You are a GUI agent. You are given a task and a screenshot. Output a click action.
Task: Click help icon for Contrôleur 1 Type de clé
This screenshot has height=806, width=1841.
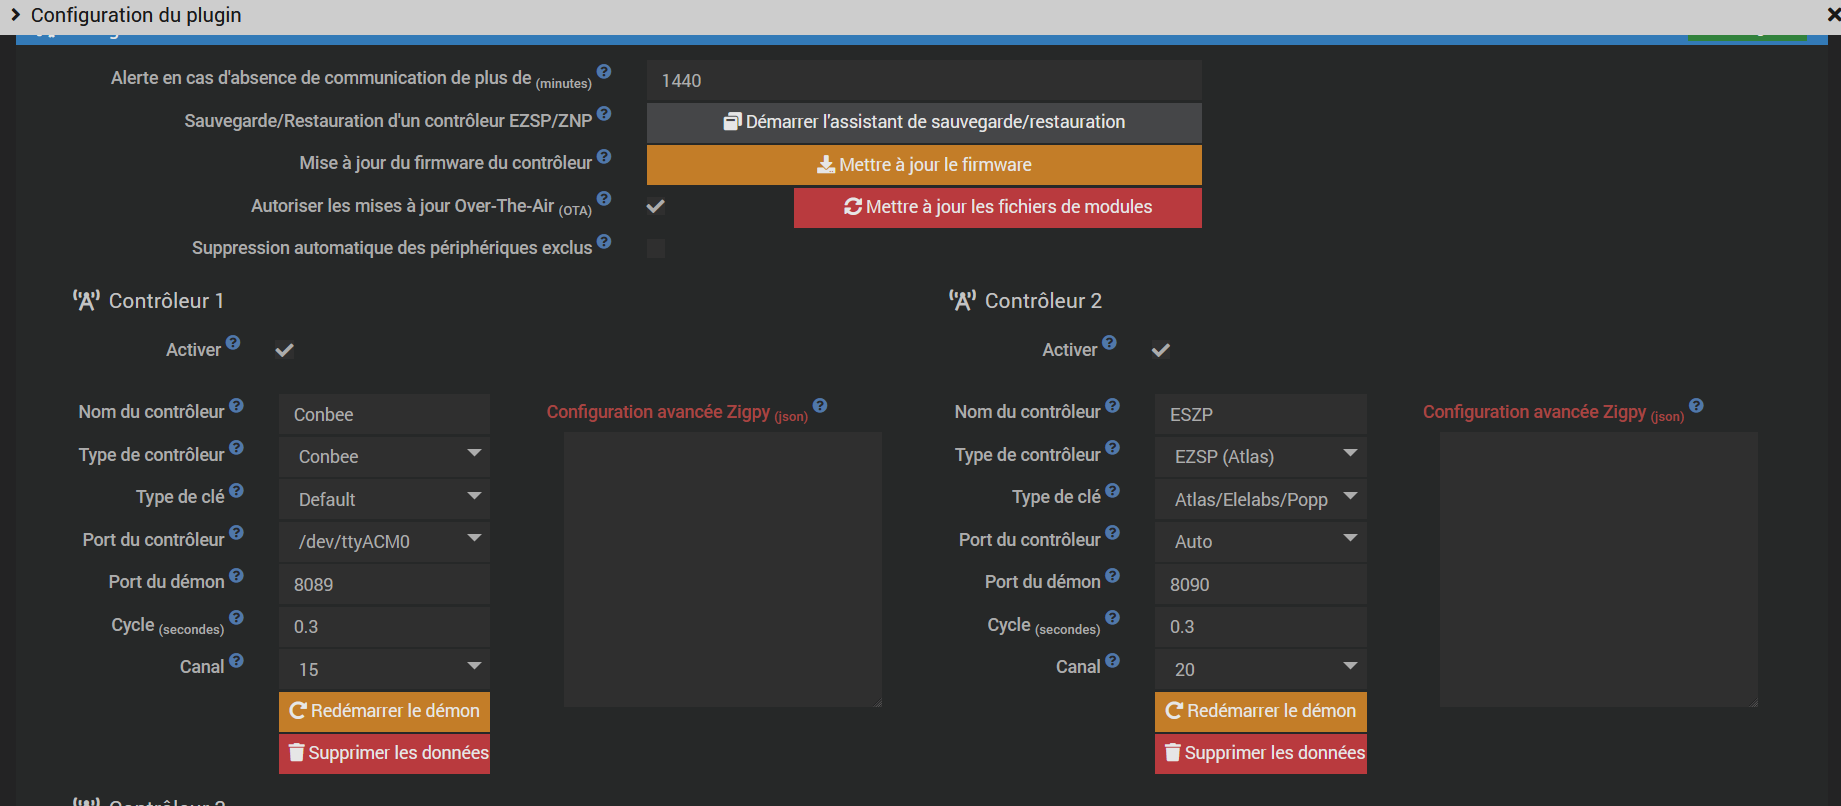pos(236,491)
